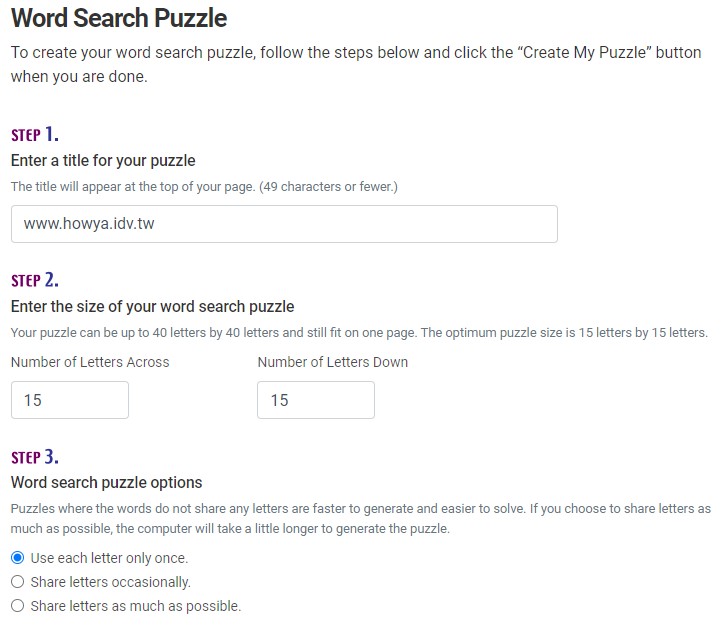Image resolution: width=726 pixels, height=629 pixels.
Task: Select "Use each letter only once" radio button
Action: [17, 558]
